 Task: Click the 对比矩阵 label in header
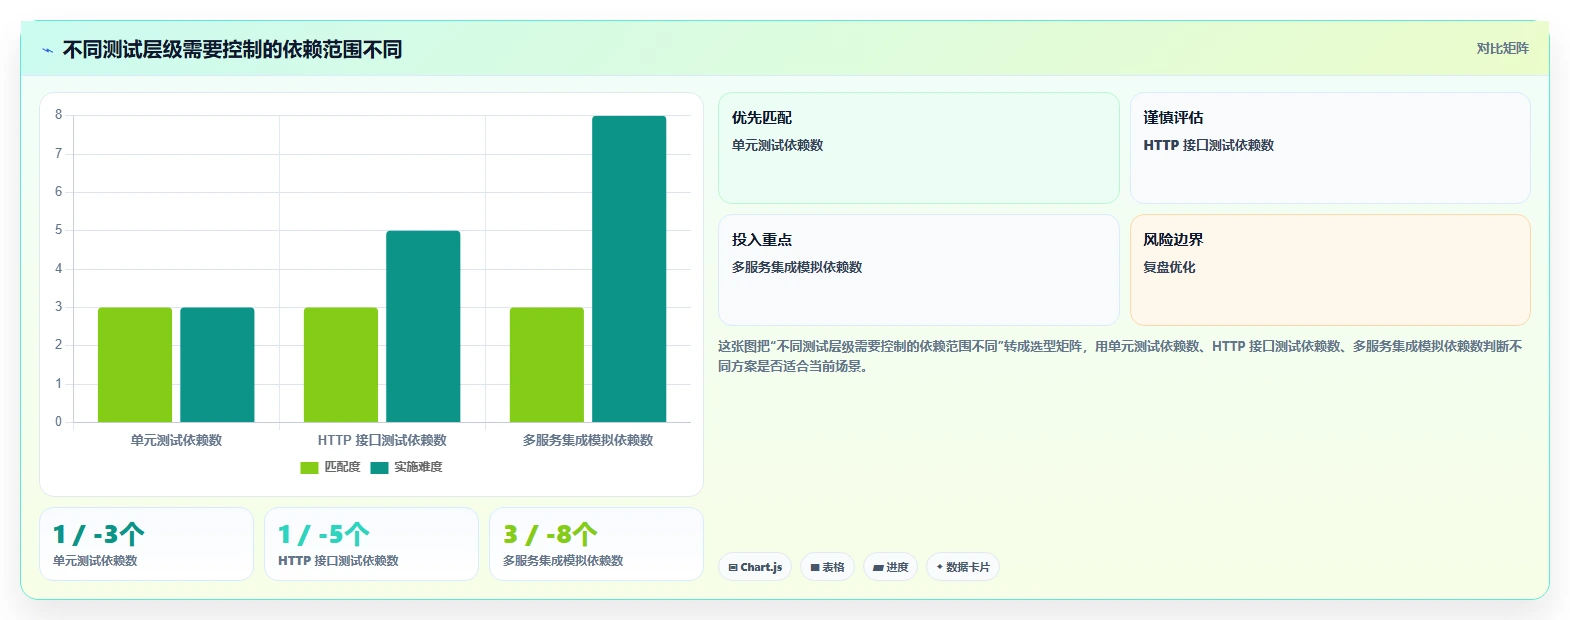click(1502, 48)
